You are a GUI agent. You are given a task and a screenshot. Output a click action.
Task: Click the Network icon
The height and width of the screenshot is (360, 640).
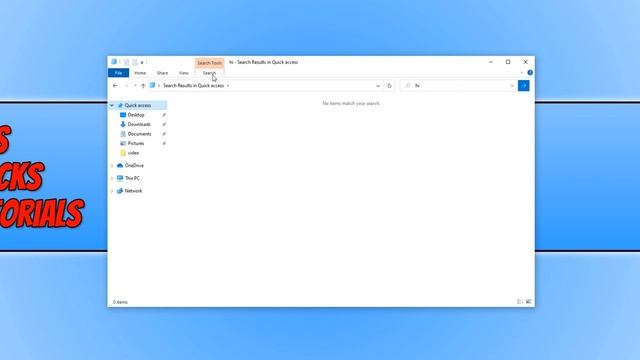pyautogui.click(x=120, y=191)
